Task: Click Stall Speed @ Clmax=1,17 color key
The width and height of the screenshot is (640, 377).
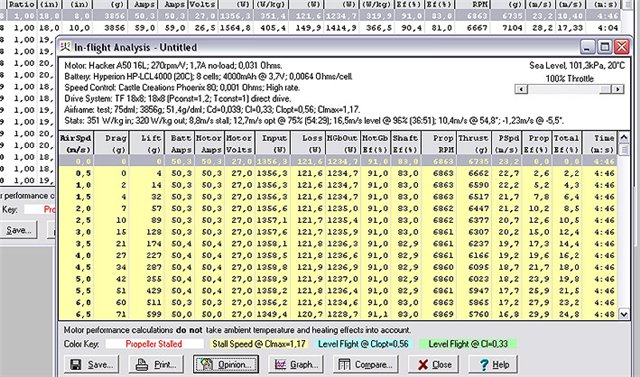Action: point(259,344)
